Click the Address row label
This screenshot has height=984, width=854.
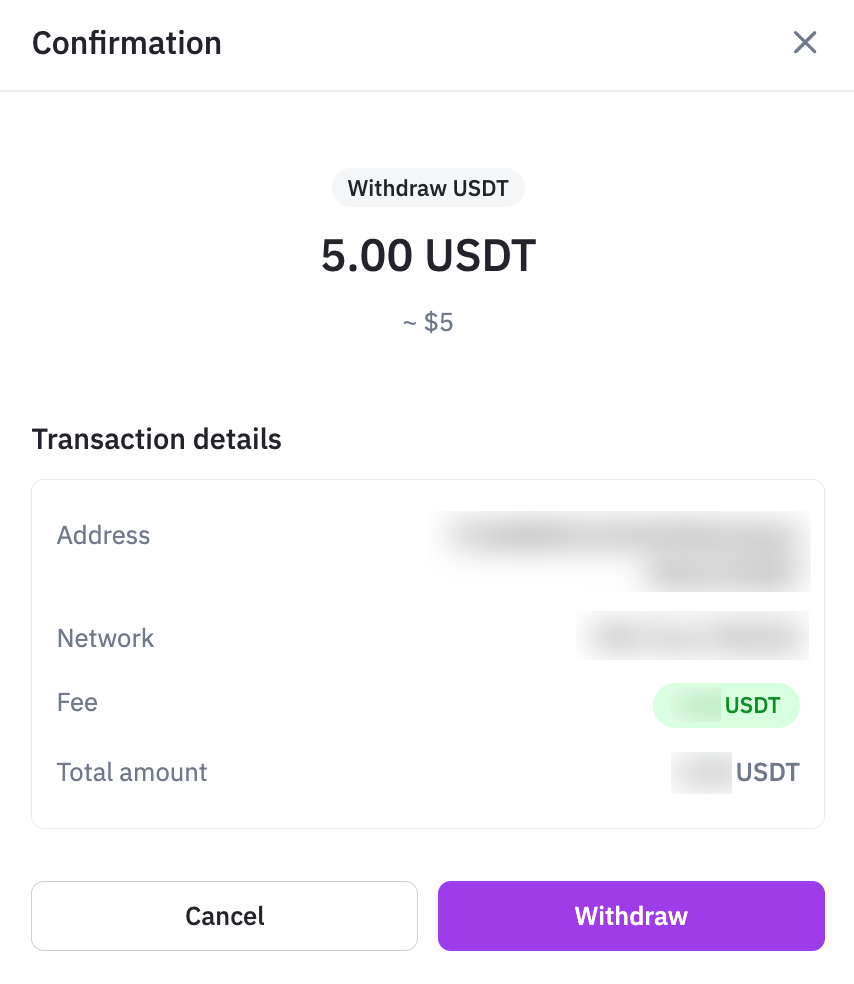point(103,535)
